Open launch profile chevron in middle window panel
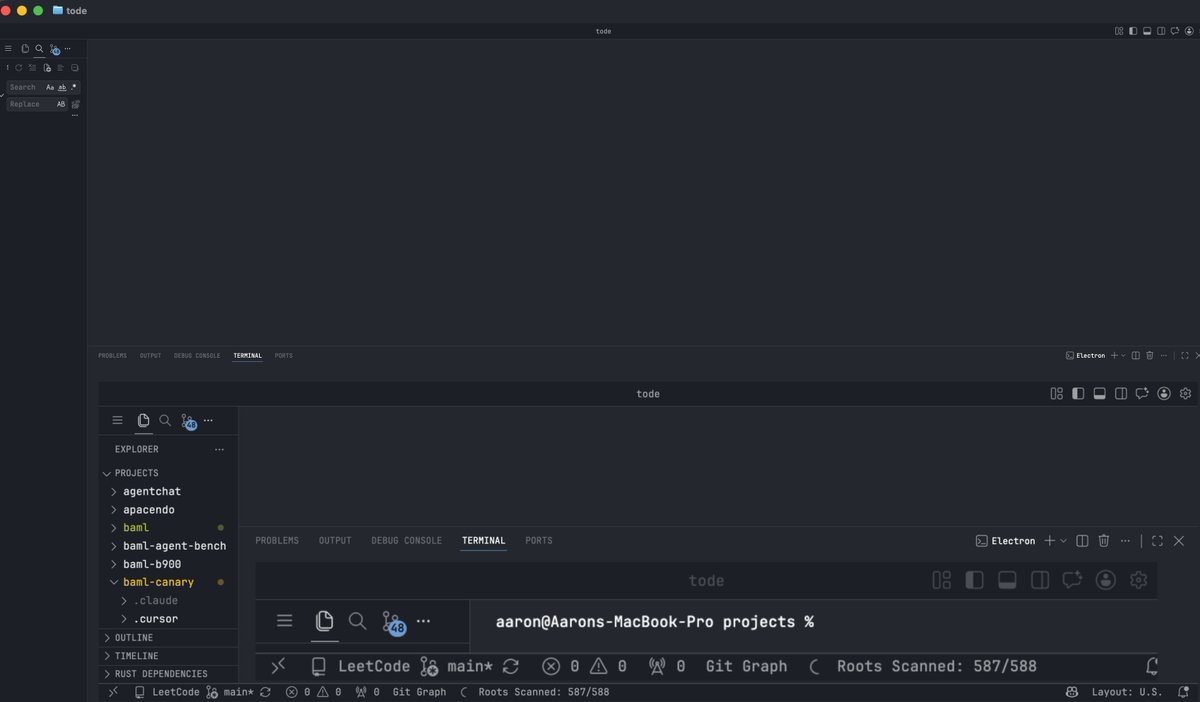Viewport: 1200px width, 702px height. 1063,541
